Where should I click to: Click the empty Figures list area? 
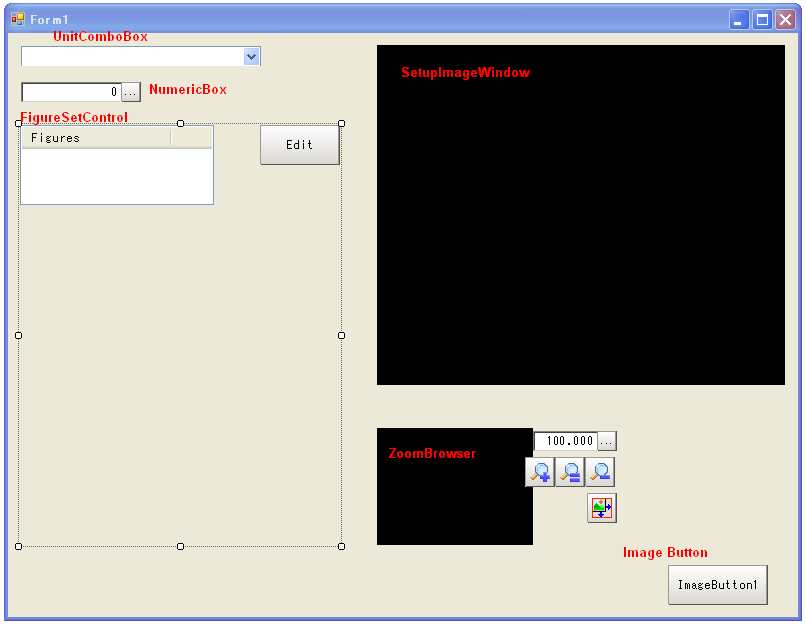(x=117, y=176)
